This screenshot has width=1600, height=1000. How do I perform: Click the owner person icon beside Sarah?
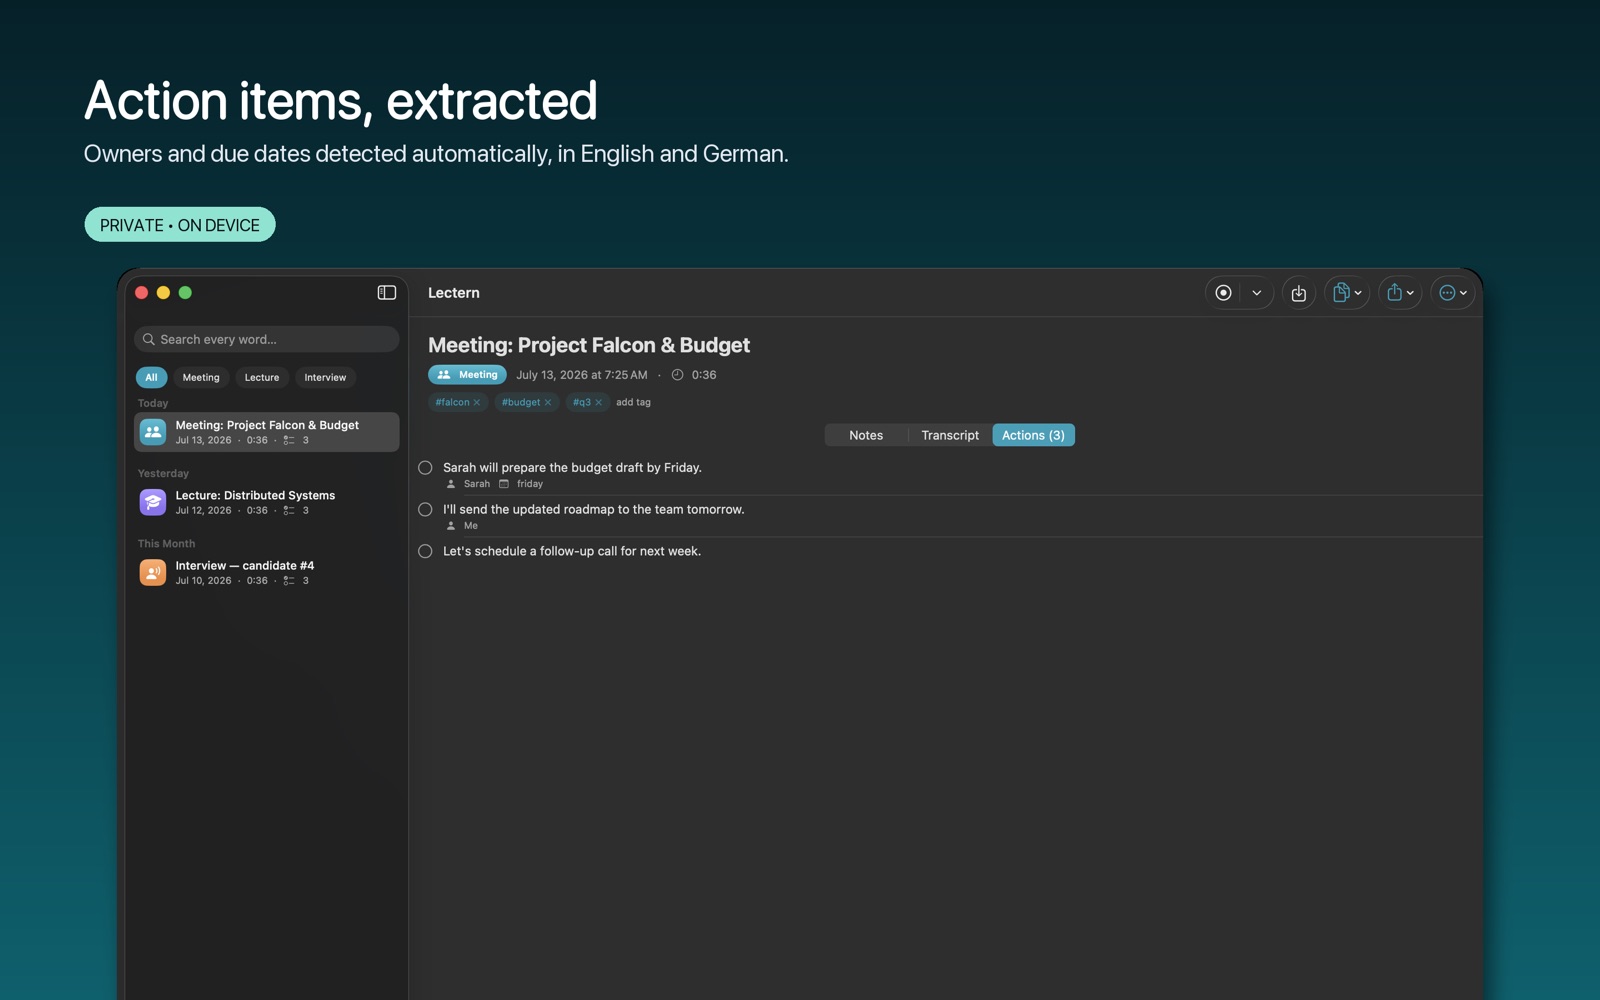point(451,484)
